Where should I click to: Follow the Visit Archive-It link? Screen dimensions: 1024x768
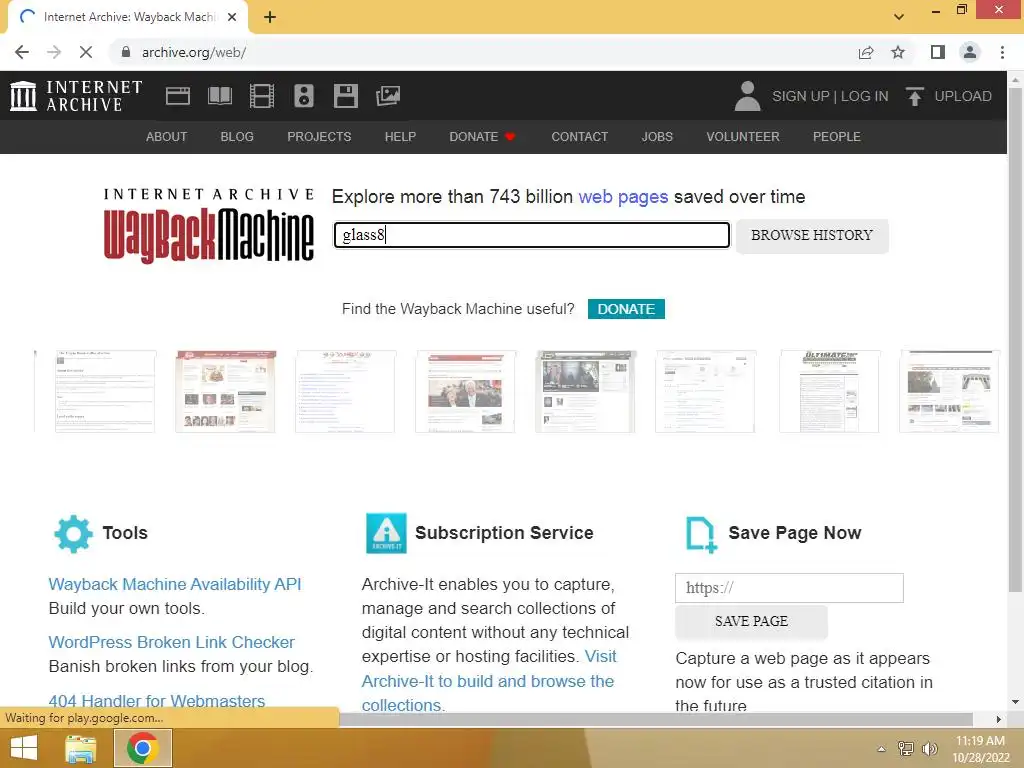[x=488, y=681]
